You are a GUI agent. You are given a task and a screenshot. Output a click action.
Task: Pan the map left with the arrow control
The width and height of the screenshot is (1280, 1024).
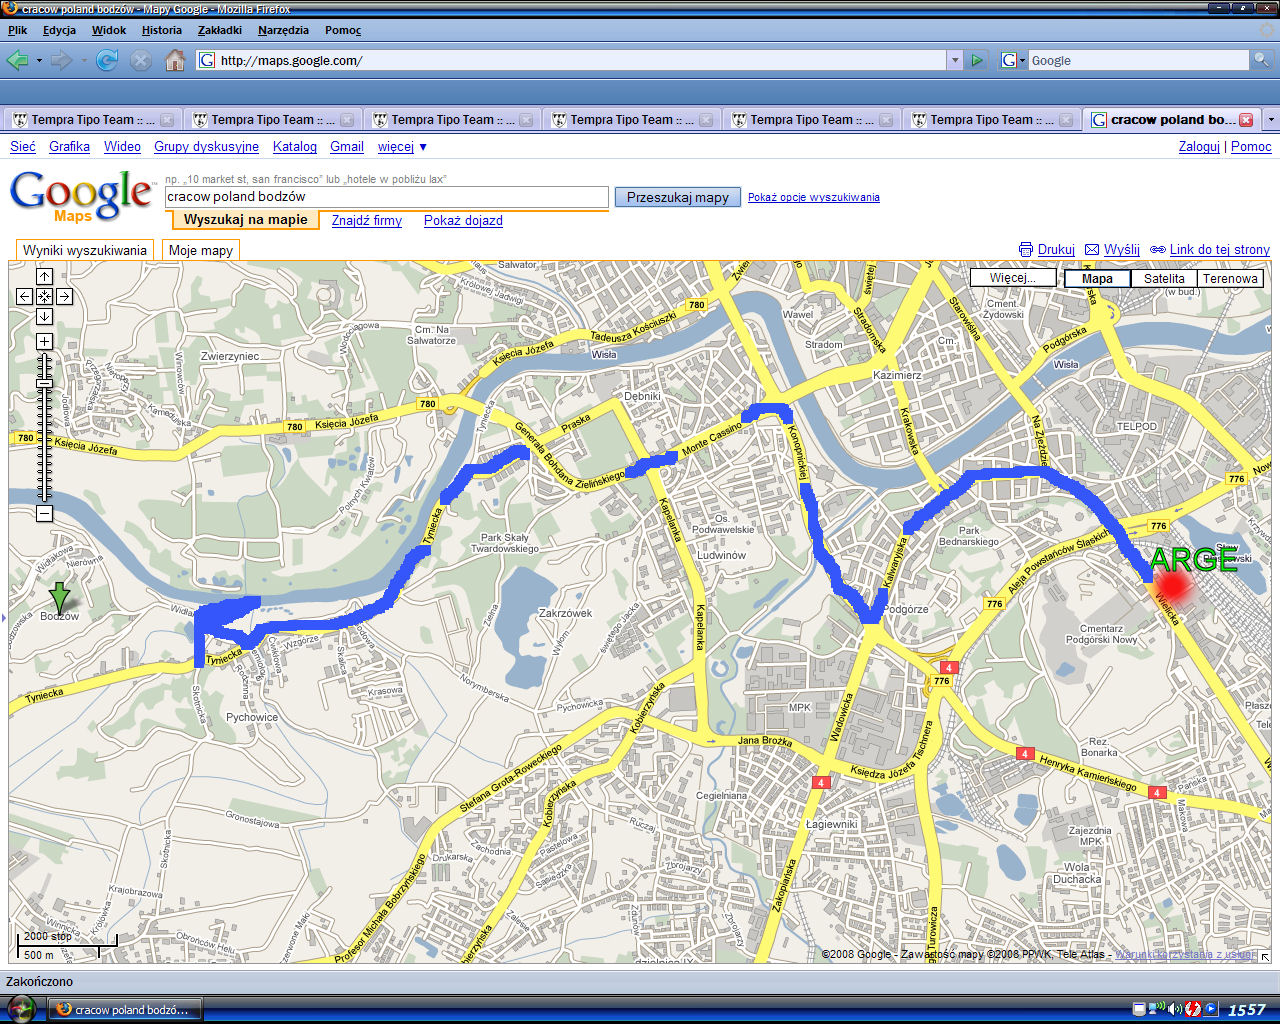24,296
